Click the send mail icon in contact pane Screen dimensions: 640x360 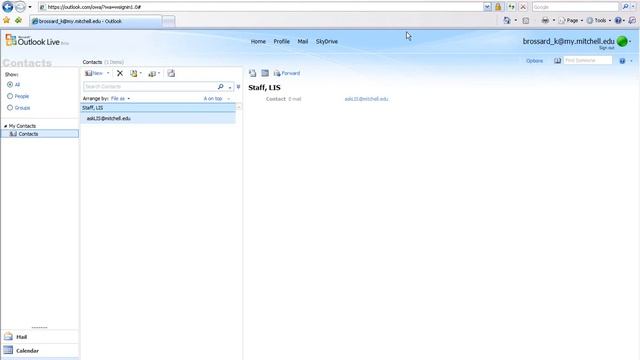(x=252, y=73)
